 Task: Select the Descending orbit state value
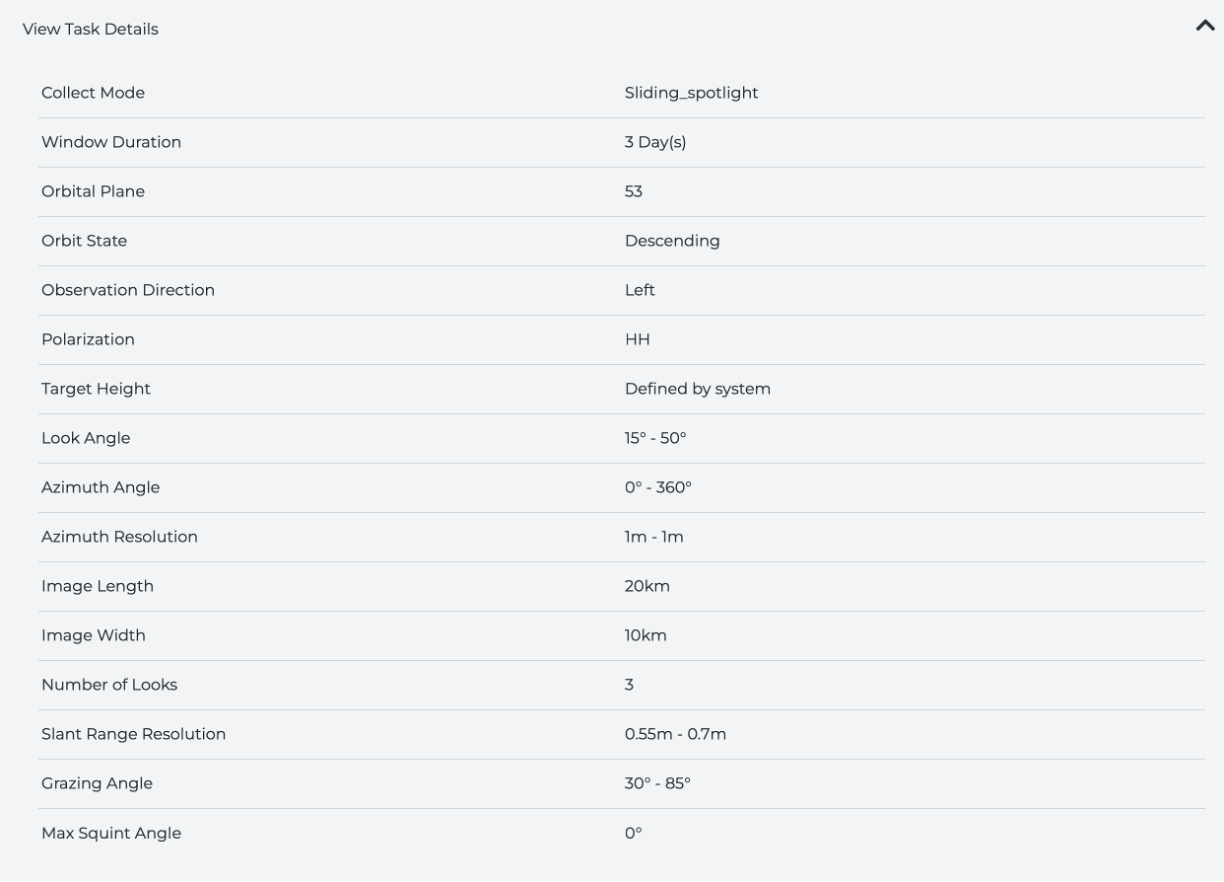point(672,241)
